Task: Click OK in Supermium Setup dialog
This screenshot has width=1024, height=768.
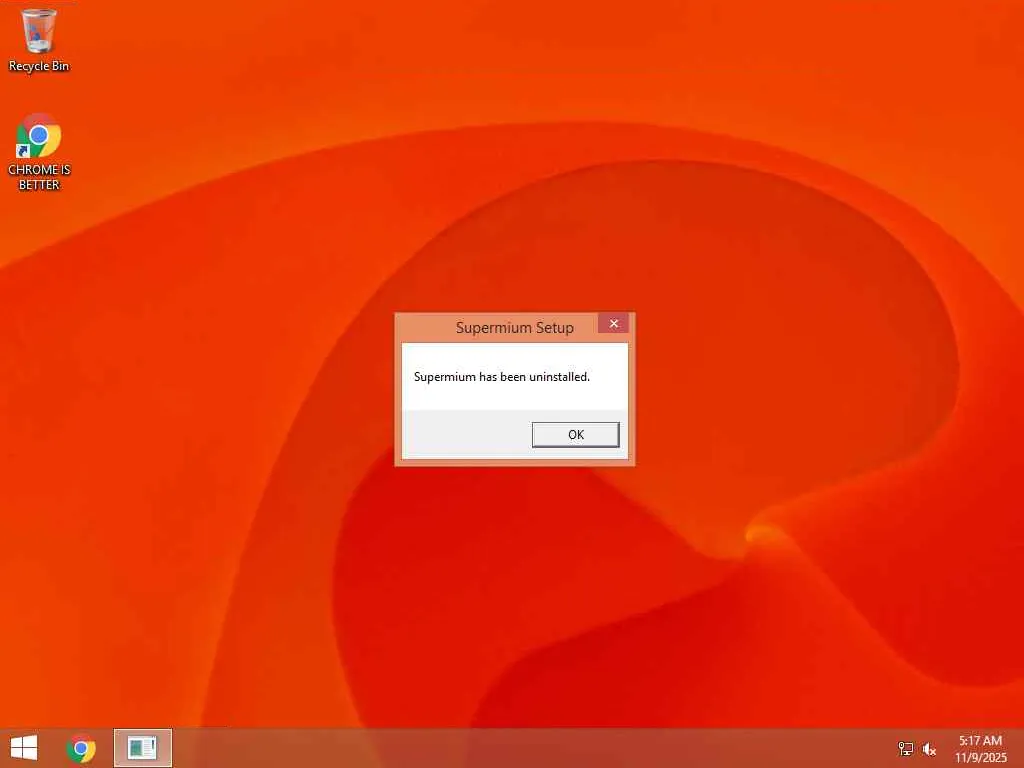Action: 575,434
